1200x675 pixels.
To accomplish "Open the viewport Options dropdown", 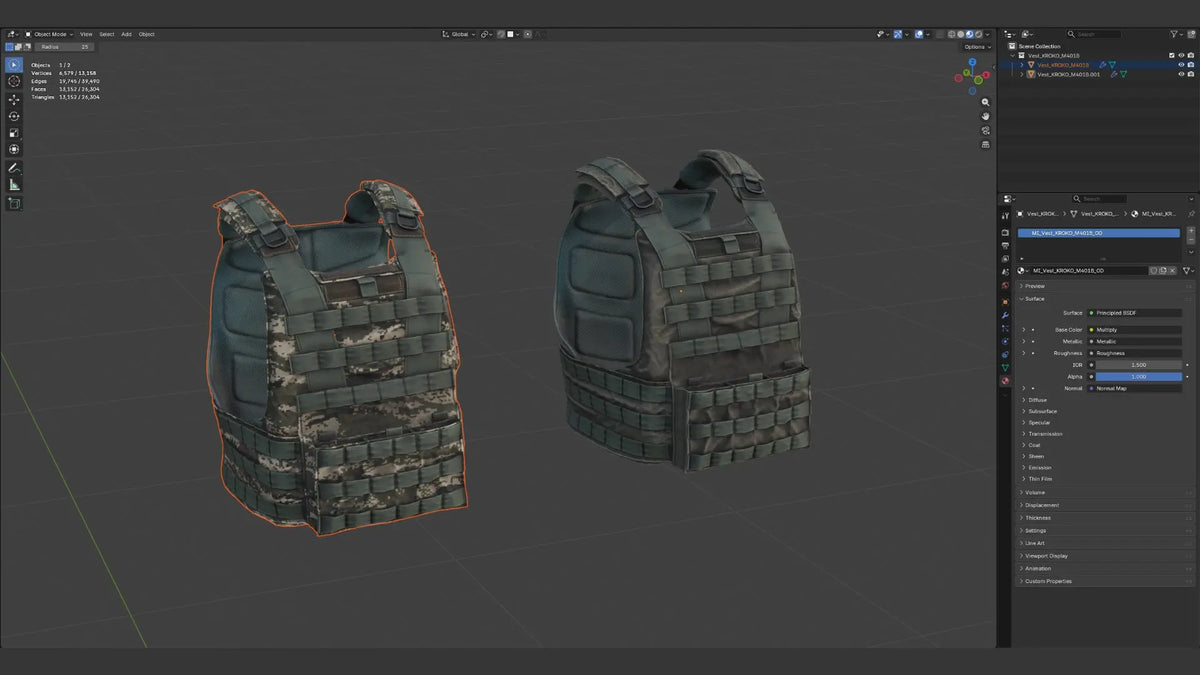I will click(x=977, y=47).
